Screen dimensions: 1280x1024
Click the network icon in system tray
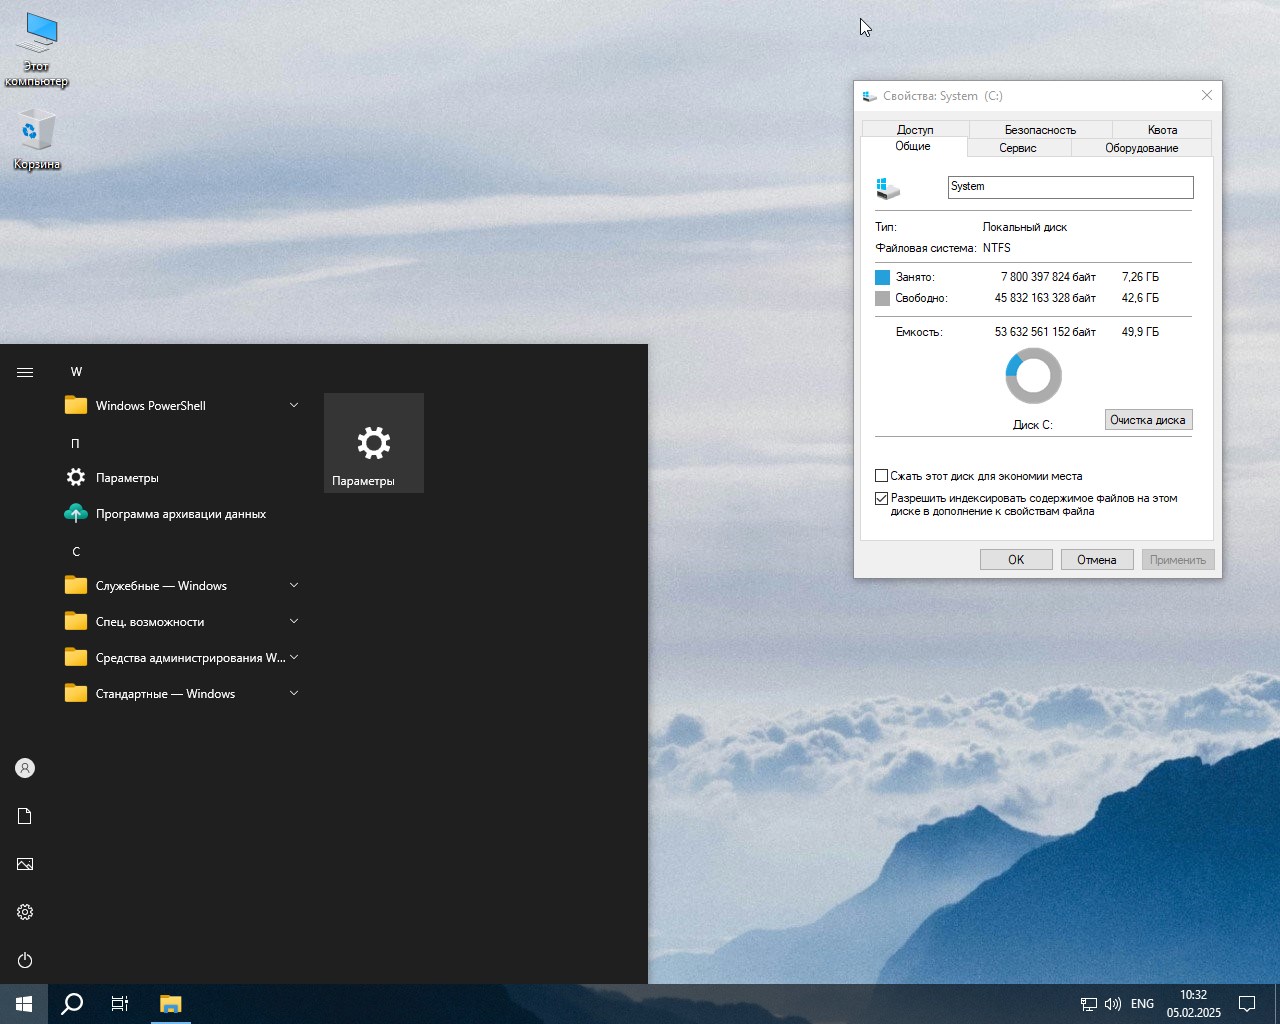1089,1004
